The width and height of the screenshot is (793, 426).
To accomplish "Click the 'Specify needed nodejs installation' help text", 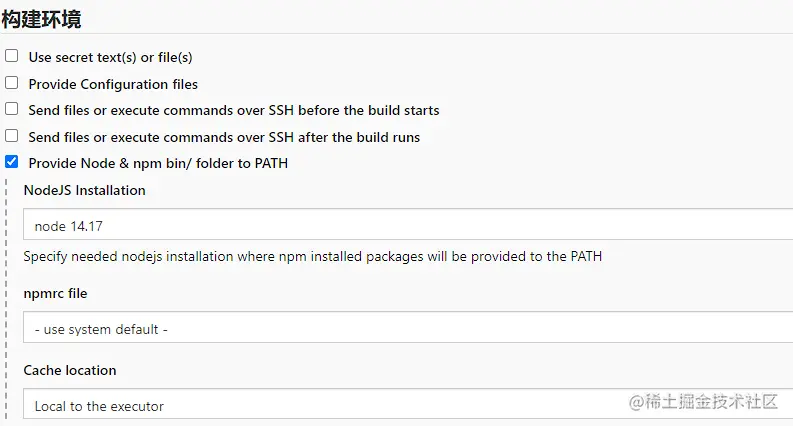I will (x=312, y=256).
